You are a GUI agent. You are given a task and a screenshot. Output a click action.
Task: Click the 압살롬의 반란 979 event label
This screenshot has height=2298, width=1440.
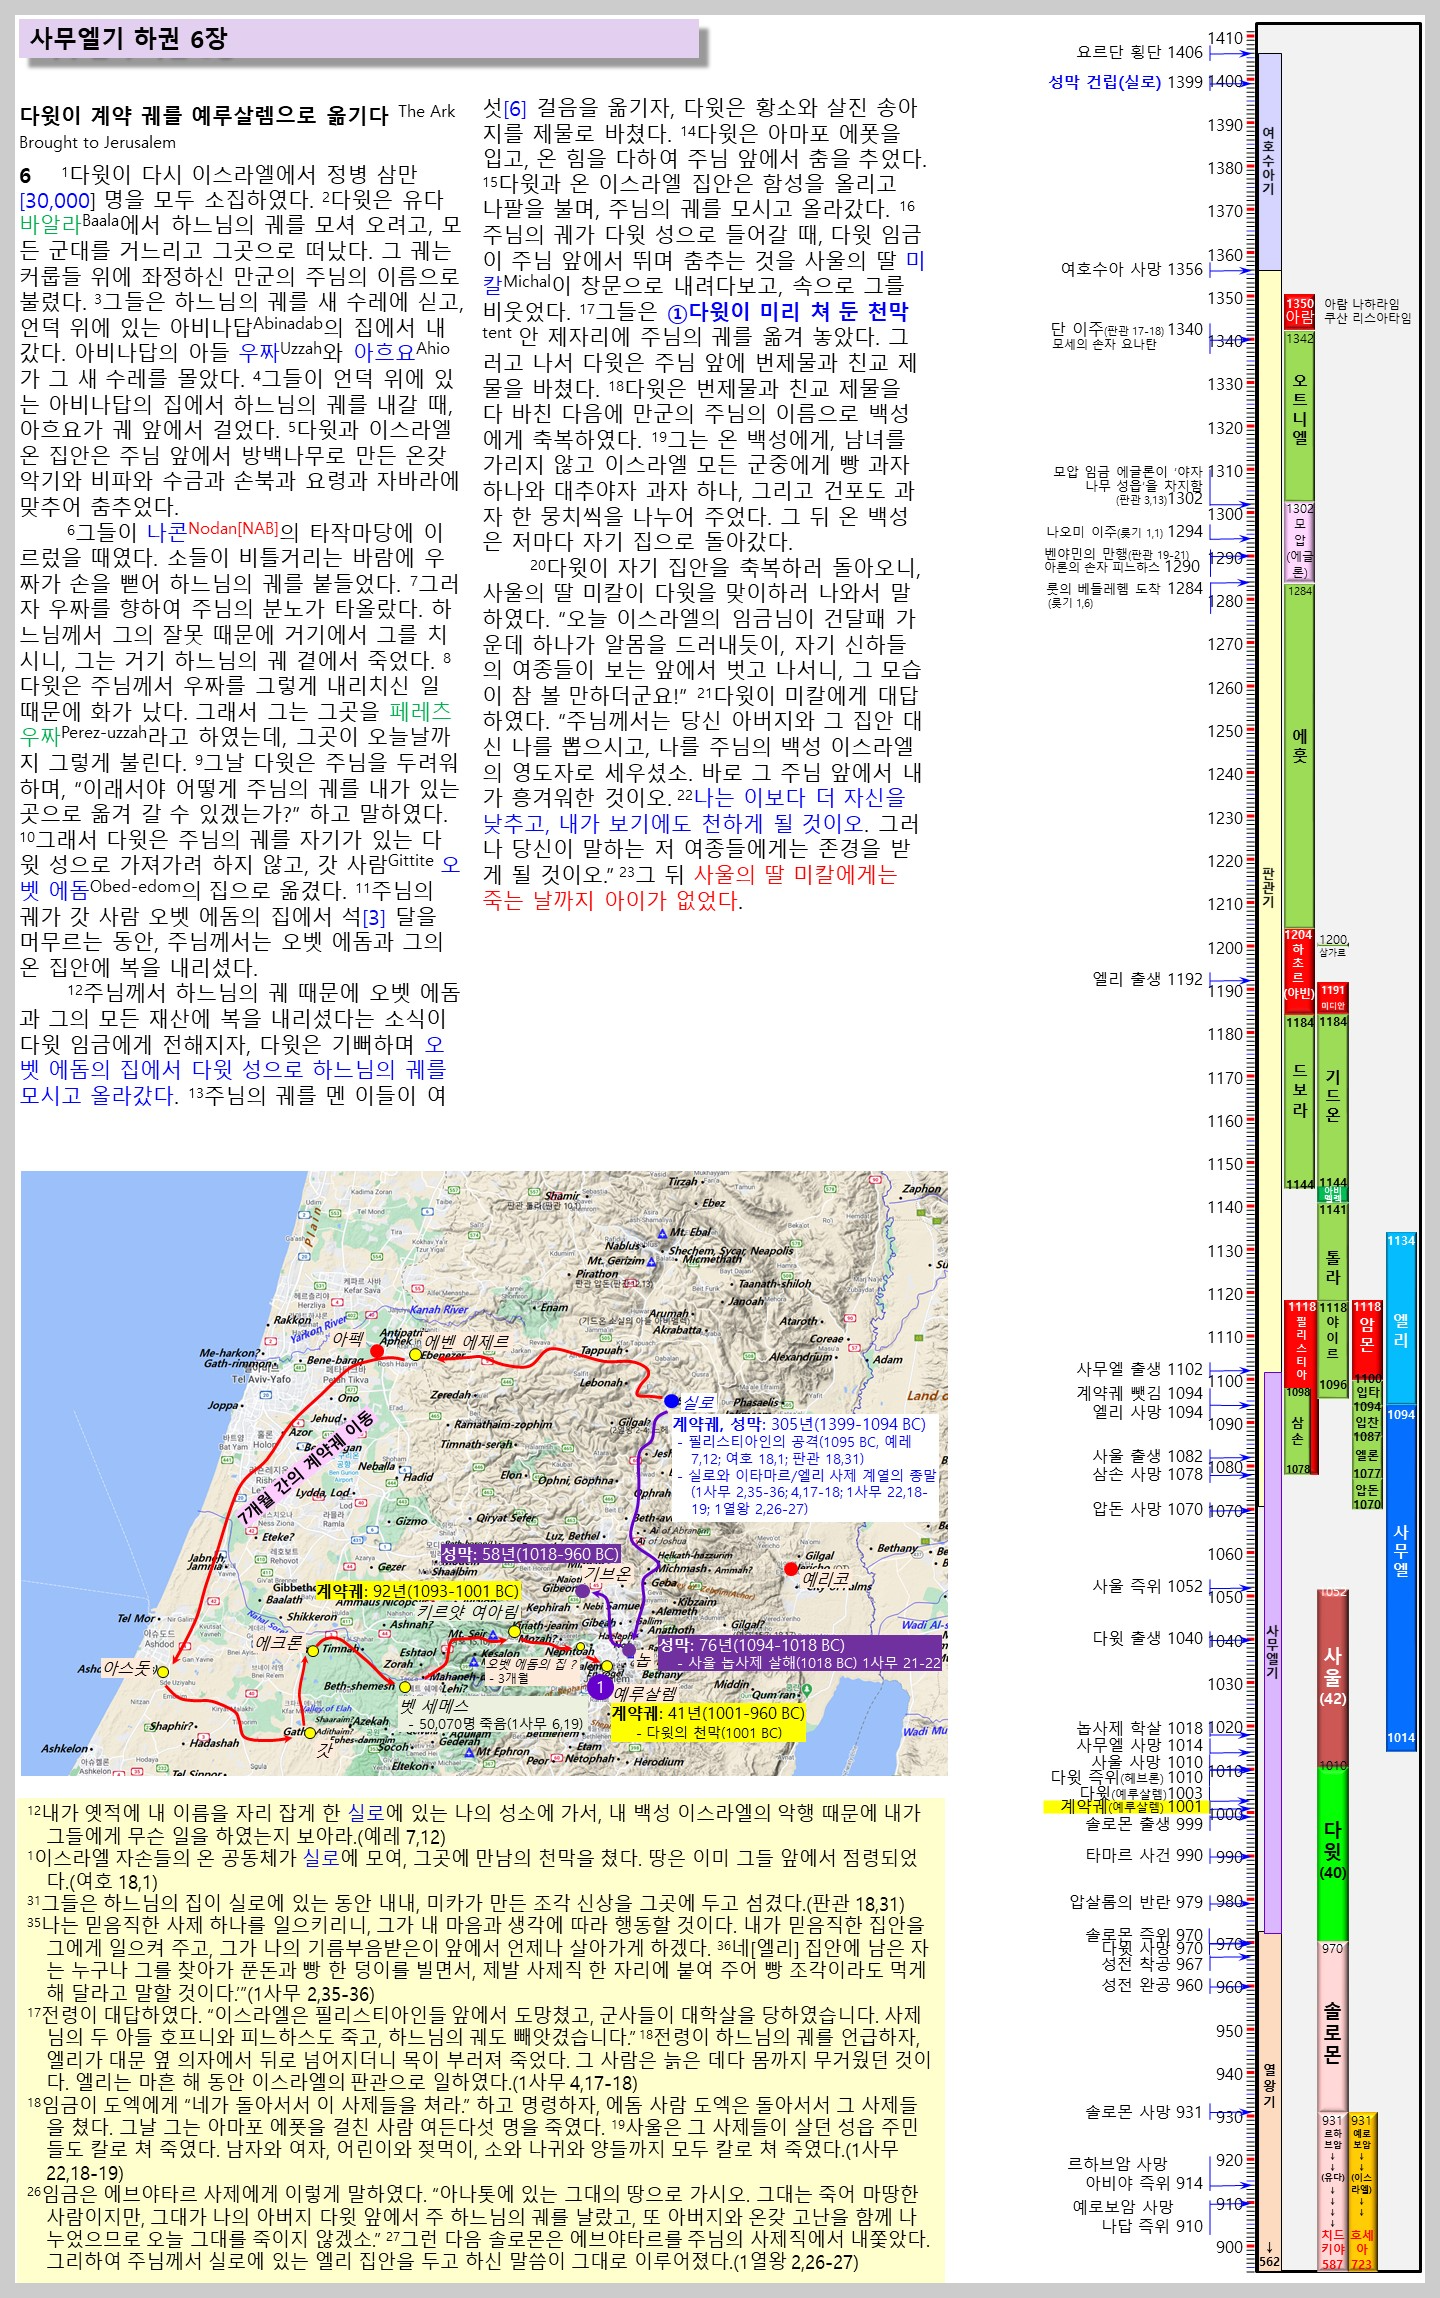point(1136,1902)
